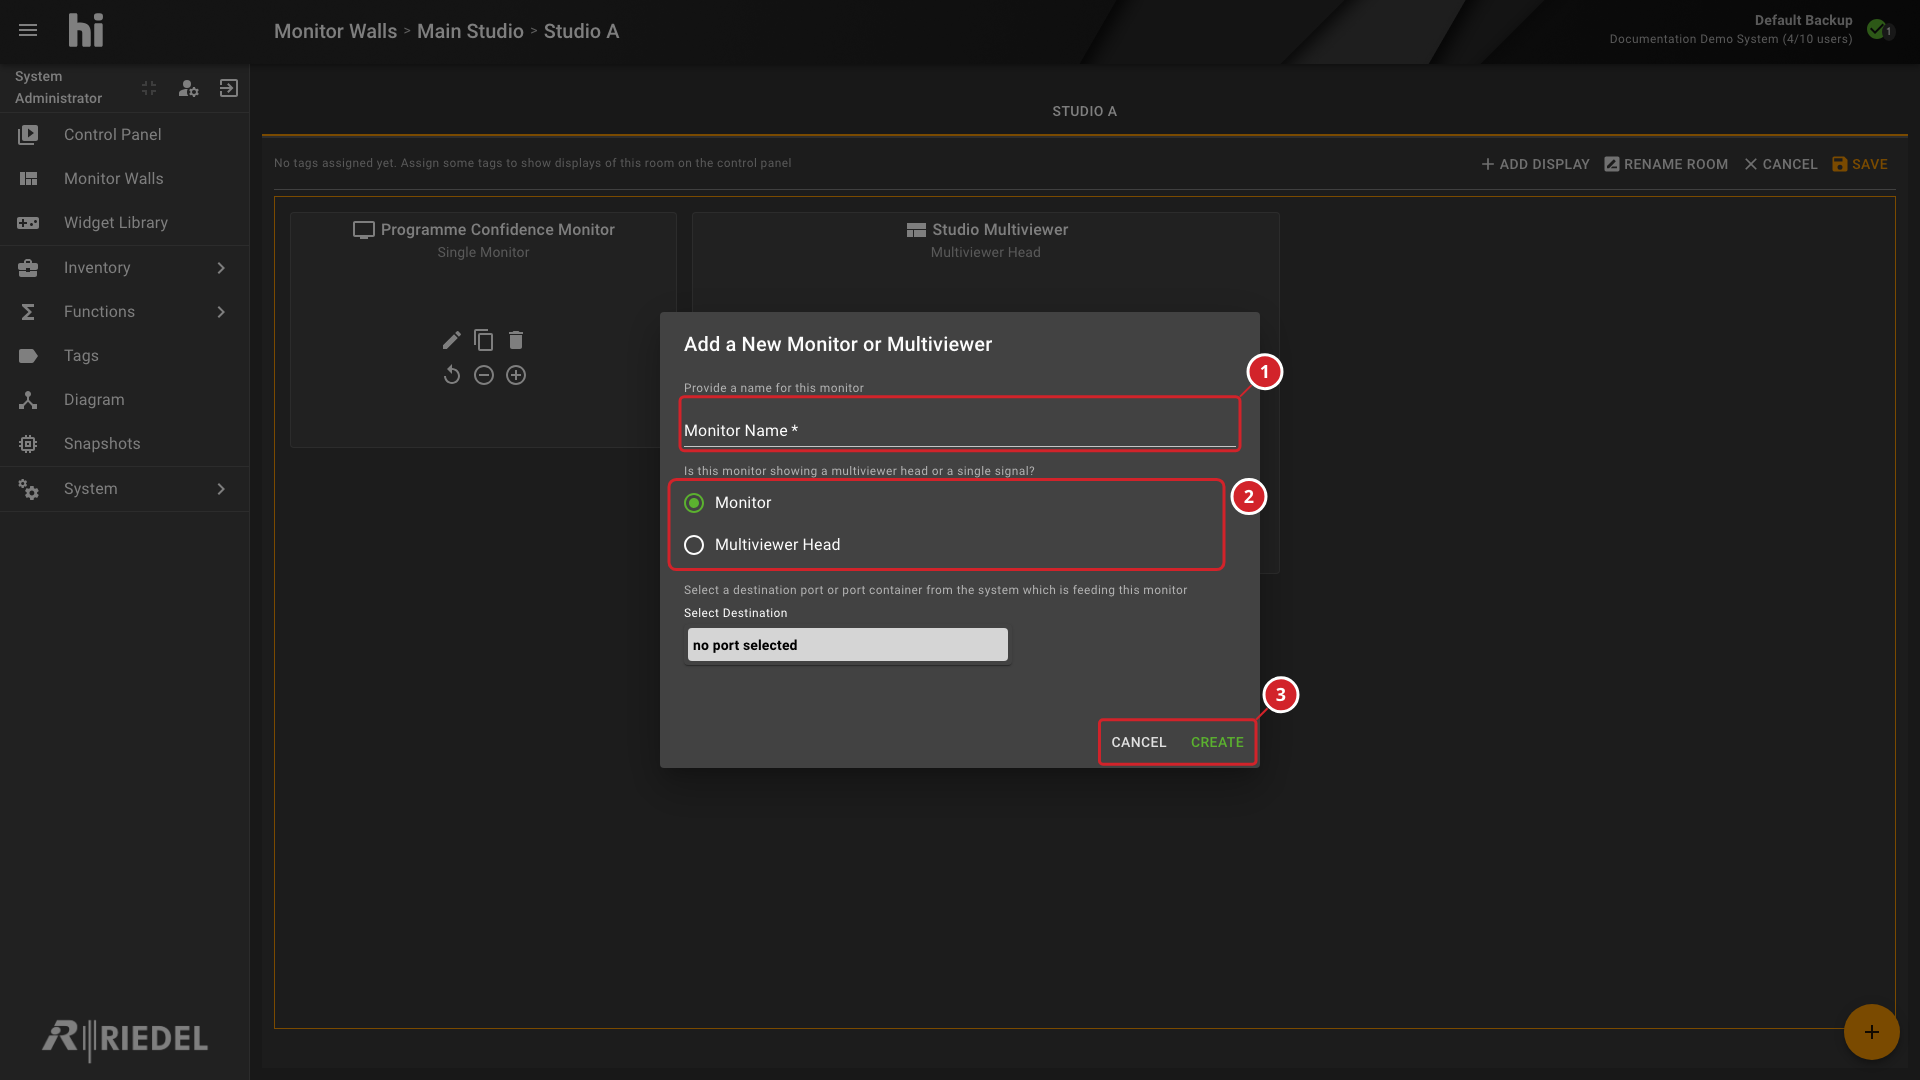Image resolution: width=1920 pixels, height=1080 pixels.
Task: Expand the System menu chevron
Action: (x=221, y=489)
